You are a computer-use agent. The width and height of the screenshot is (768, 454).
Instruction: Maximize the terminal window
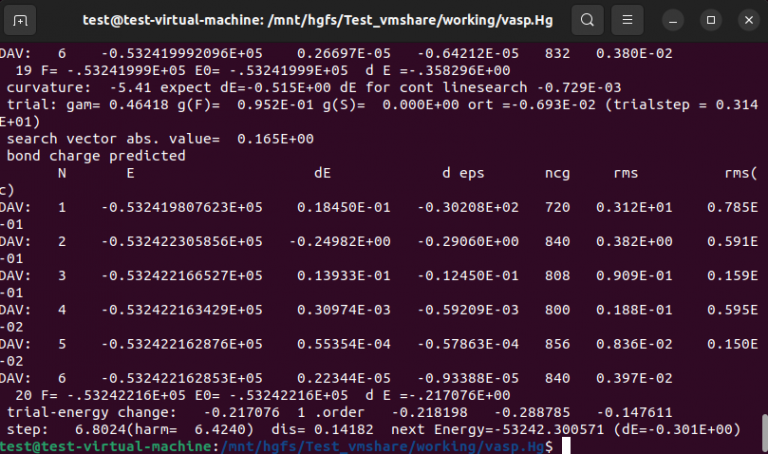[x=712, y=19]
